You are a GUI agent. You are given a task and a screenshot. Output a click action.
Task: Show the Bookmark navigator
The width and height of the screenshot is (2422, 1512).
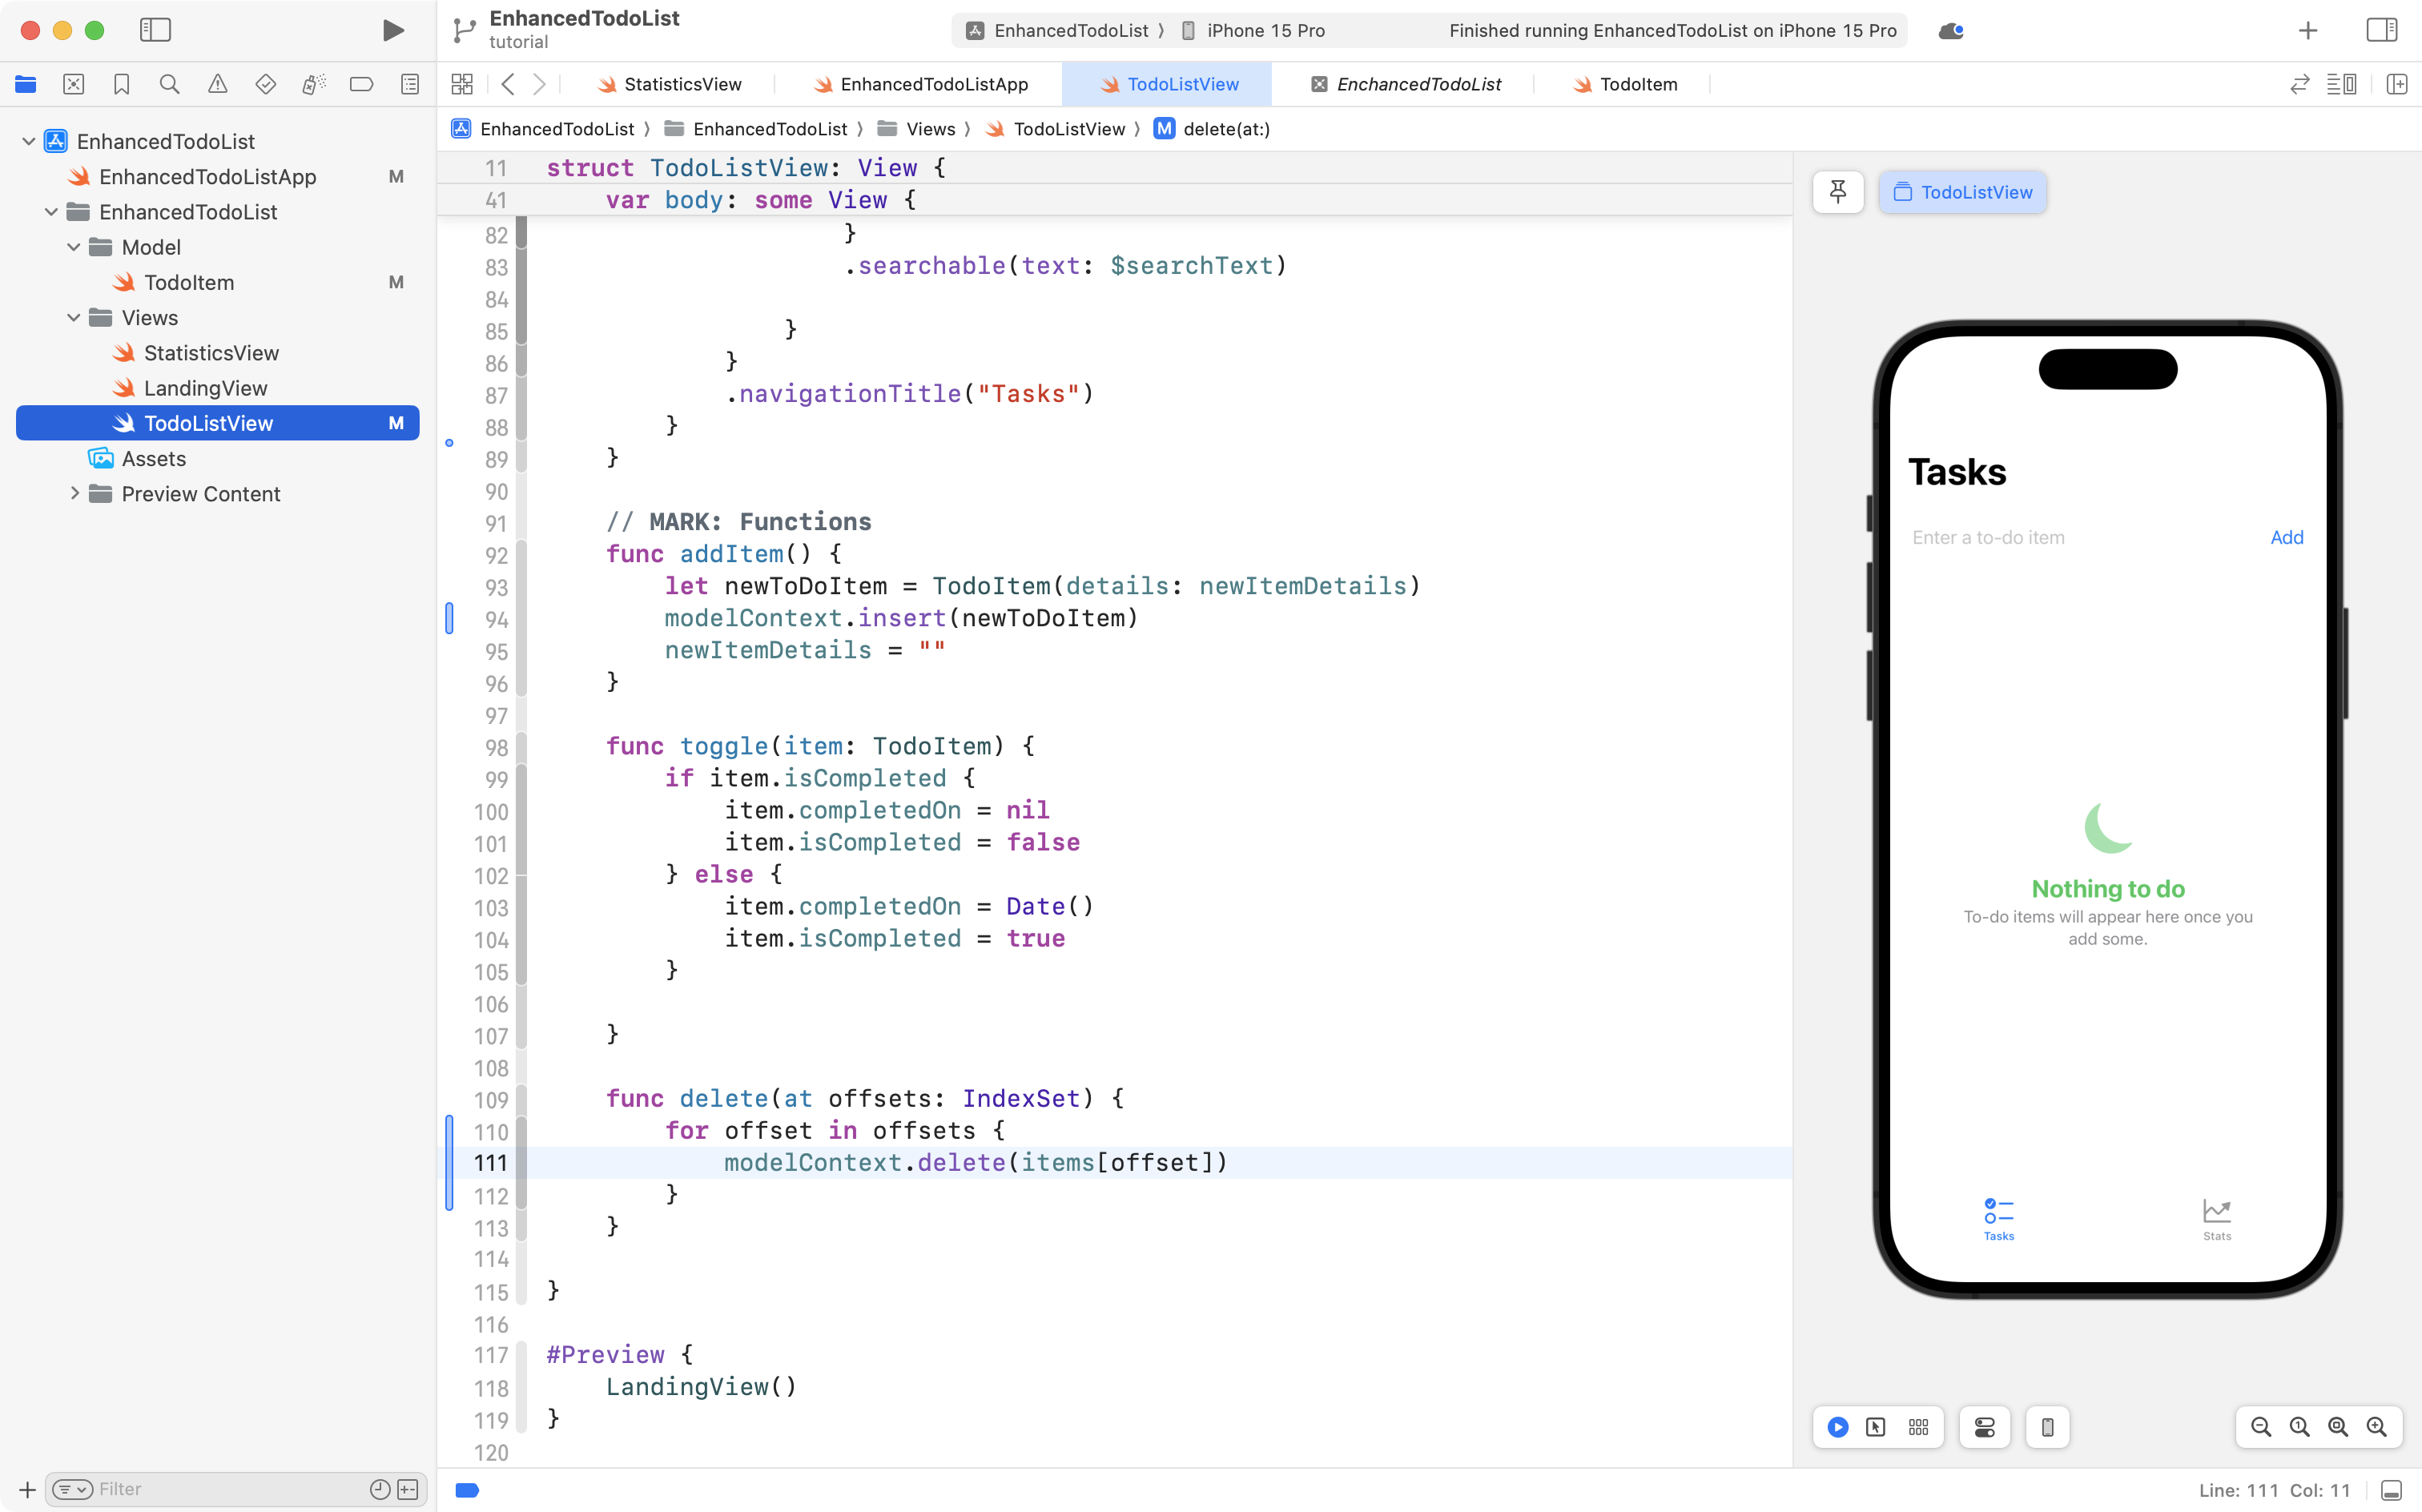click(x=121, y=84)
